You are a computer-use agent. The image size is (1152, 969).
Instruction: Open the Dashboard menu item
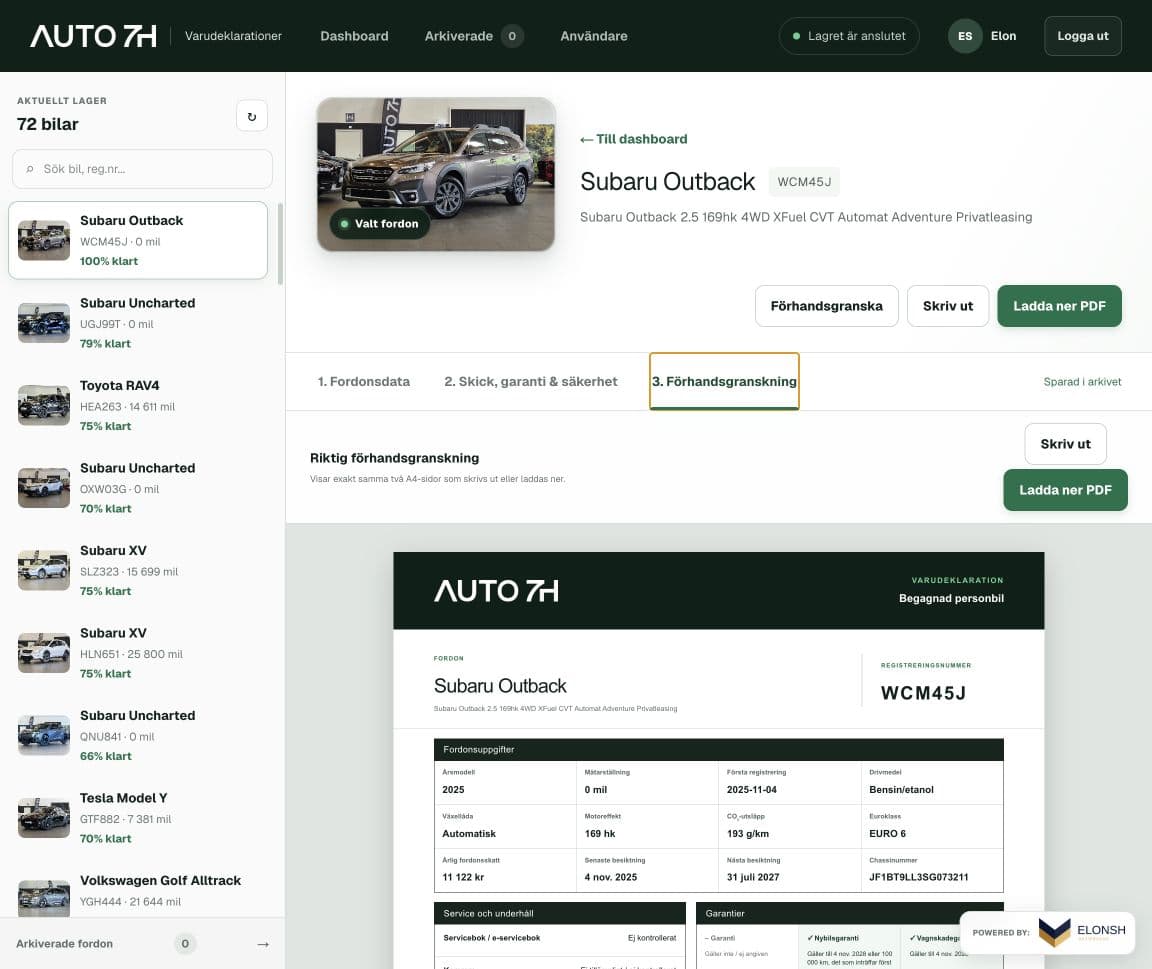[x=354, y=36]
